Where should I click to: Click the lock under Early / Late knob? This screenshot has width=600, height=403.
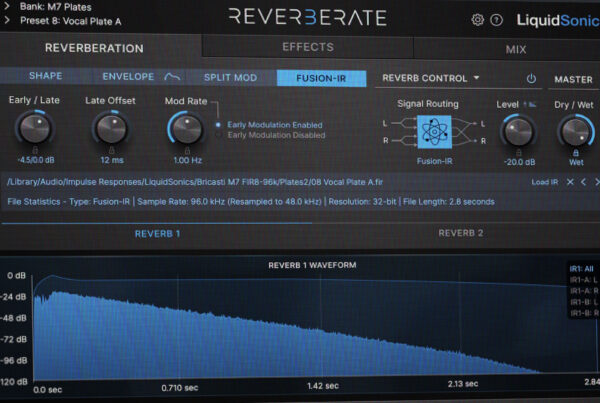35,150
